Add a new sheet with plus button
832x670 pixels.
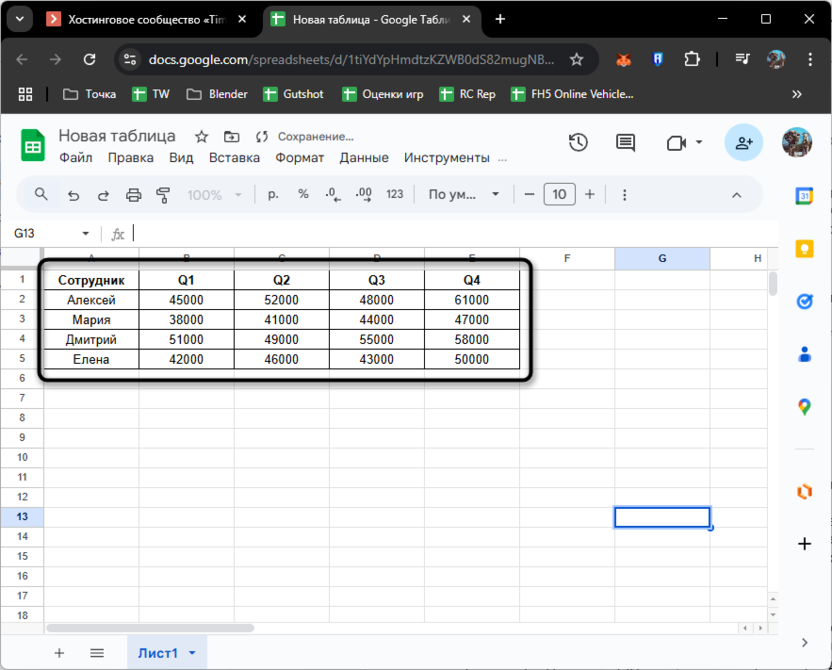(x=59, y=653)
